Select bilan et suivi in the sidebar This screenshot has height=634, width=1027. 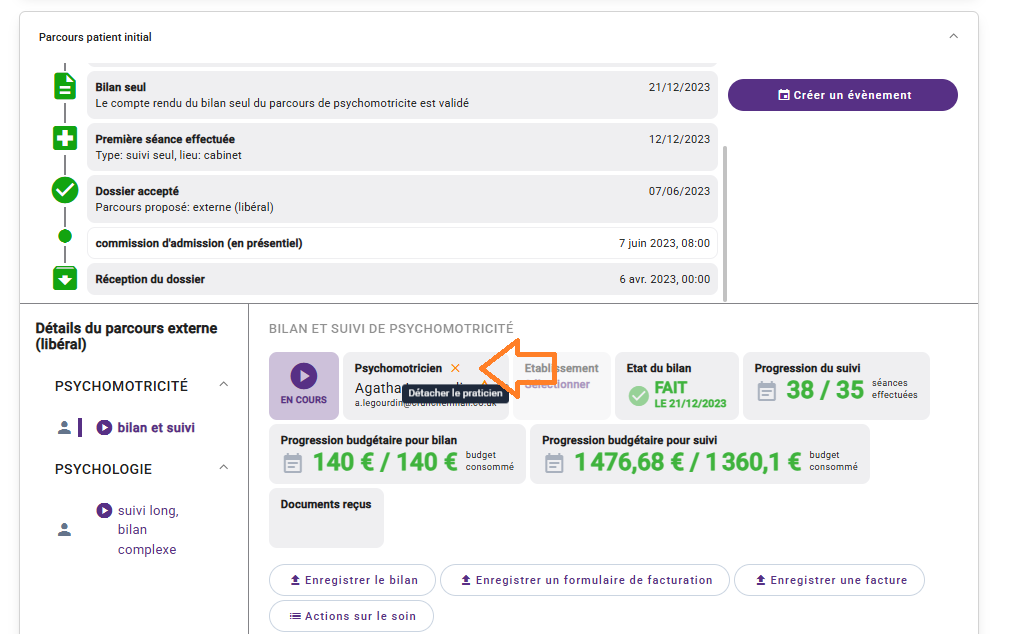pos(155,428)
